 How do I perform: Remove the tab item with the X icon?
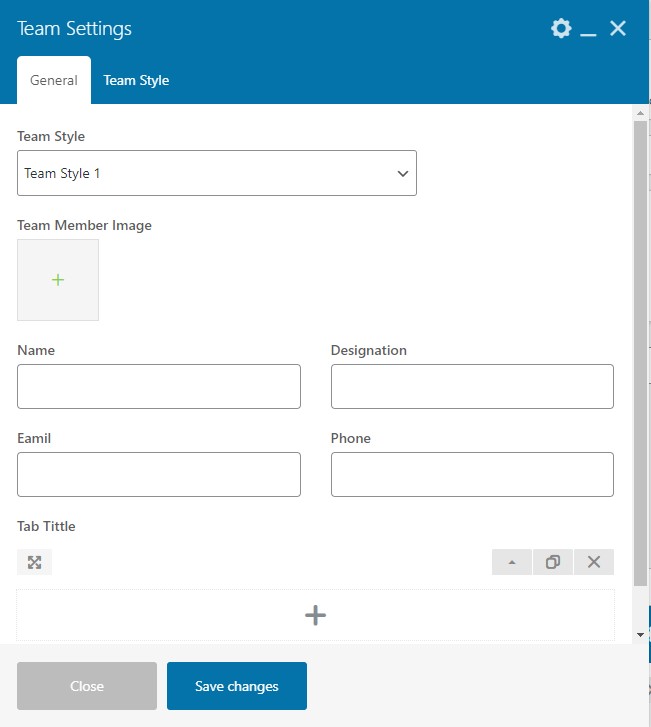coord(594,562)
